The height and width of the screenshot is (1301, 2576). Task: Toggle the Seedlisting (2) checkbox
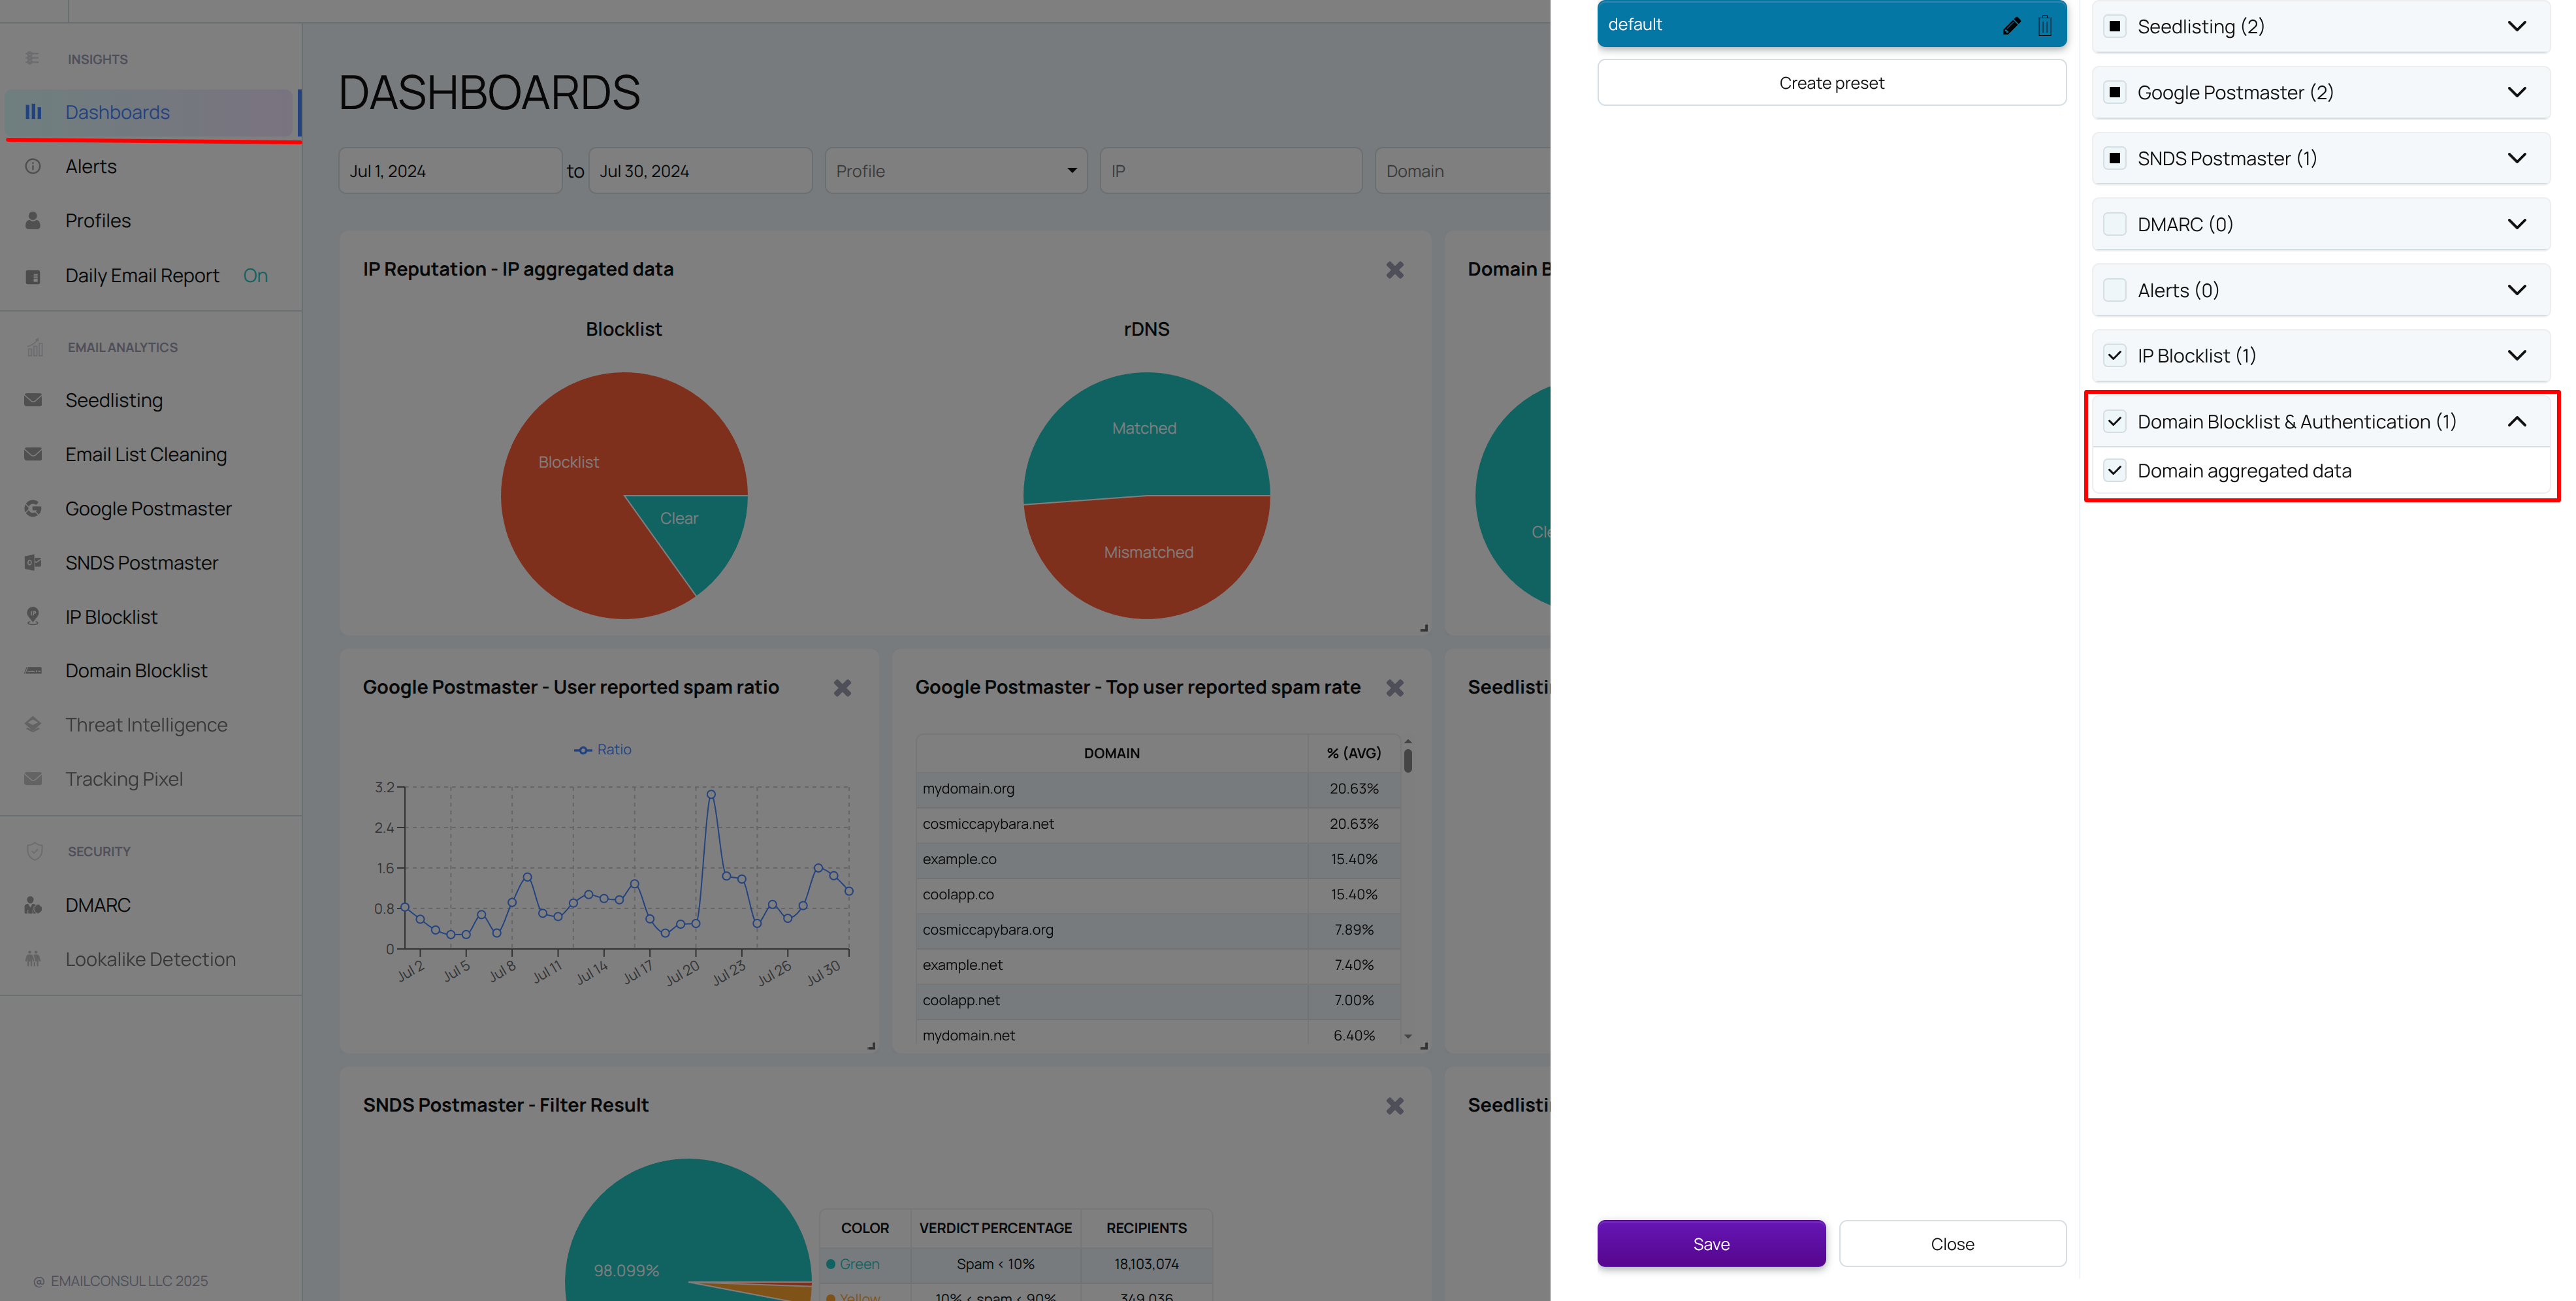click(x=2114, y=26)
